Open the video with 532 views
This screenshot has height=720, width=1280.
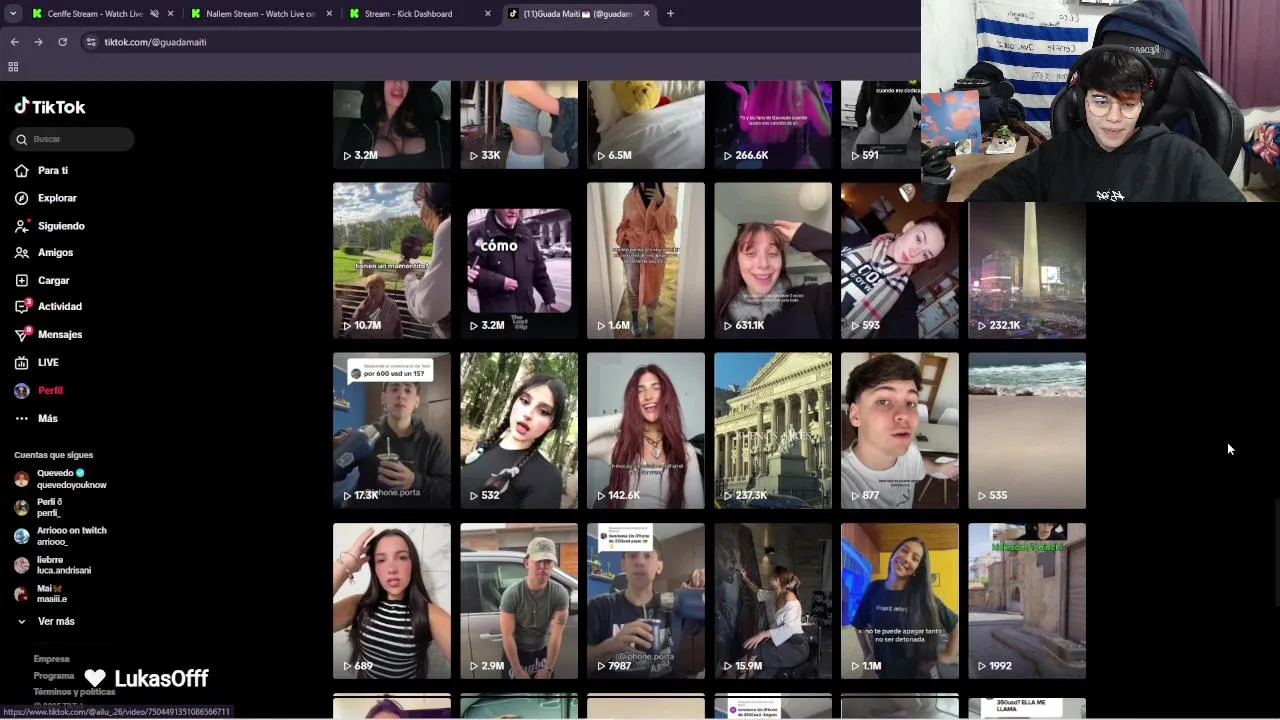pyautogui.click(x=519, y=430)
